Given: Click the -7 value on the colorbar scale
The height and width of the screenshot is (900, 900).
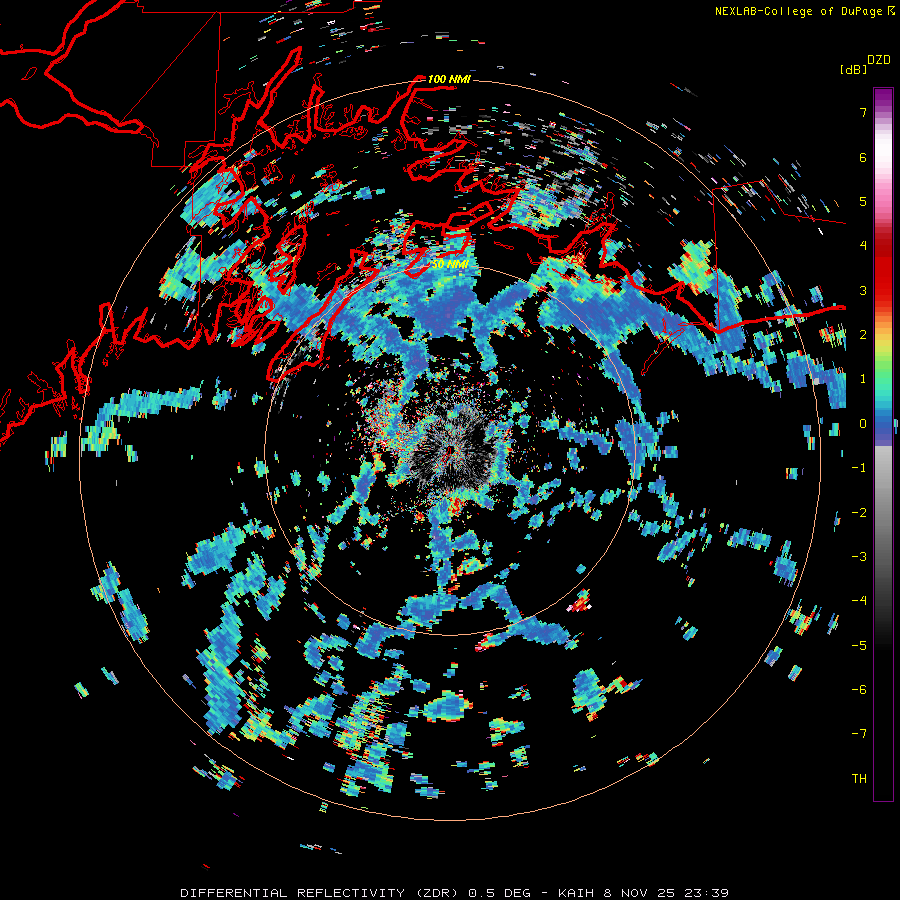Looking at the screenshot, I should click(859, 734).
